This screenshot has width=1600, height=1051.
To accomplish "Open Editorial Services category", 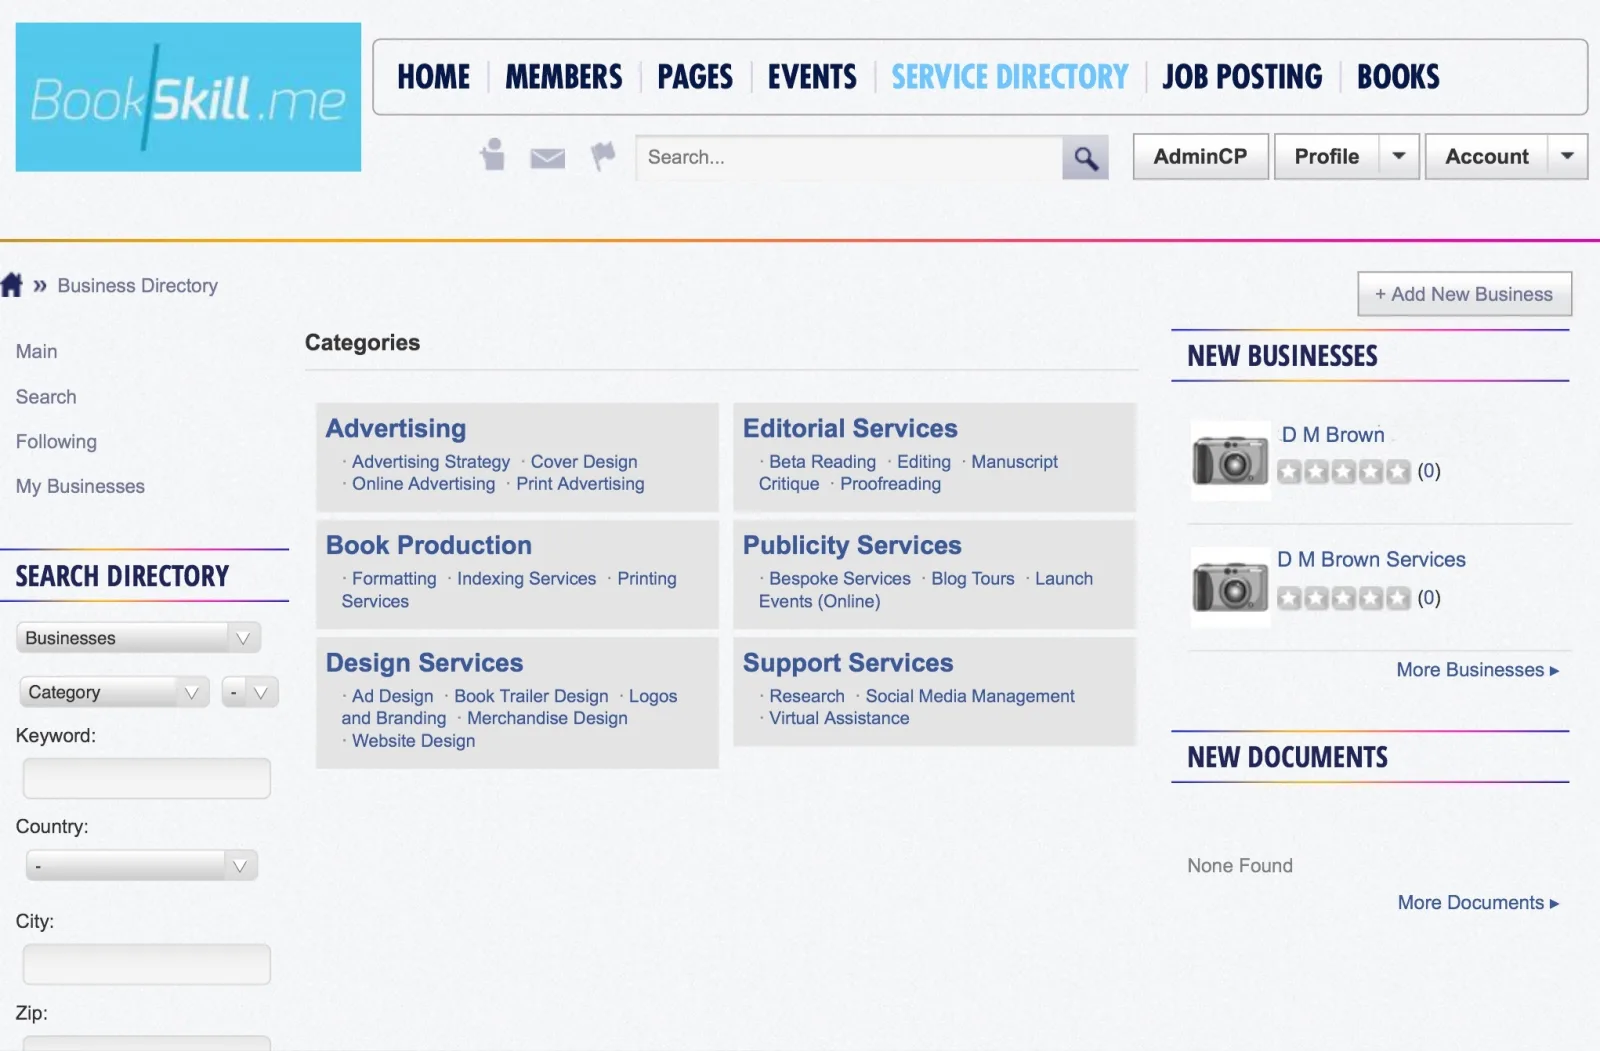I will [850, 429].
